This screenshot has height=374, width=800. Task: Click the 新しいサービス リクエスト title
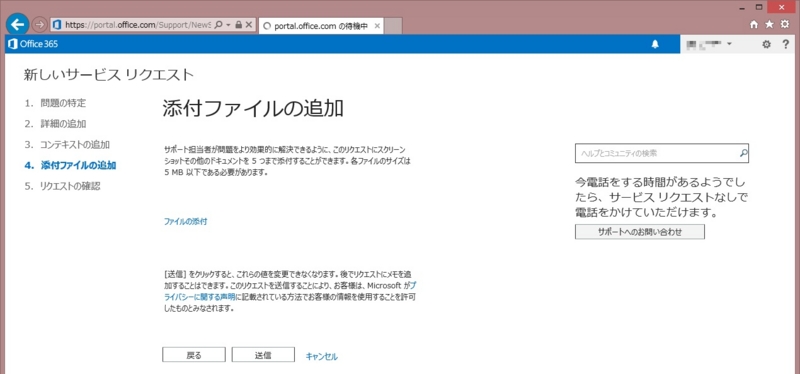tap(109, 75)
